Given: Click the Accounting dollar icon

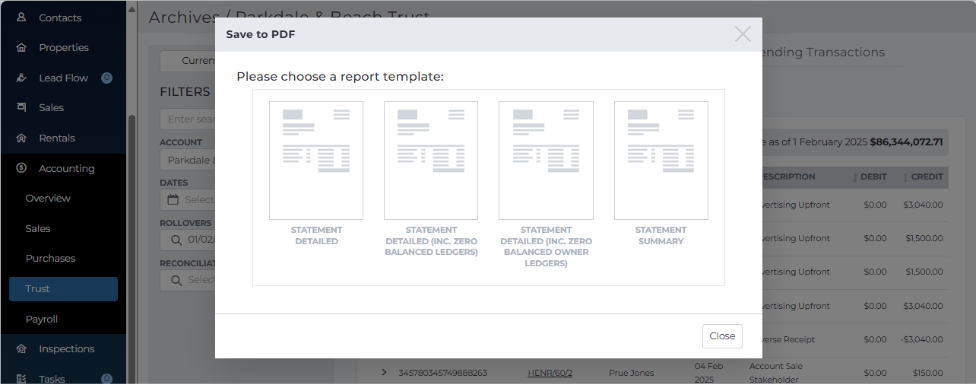Looking at the screenshot, I should point(21,168).
